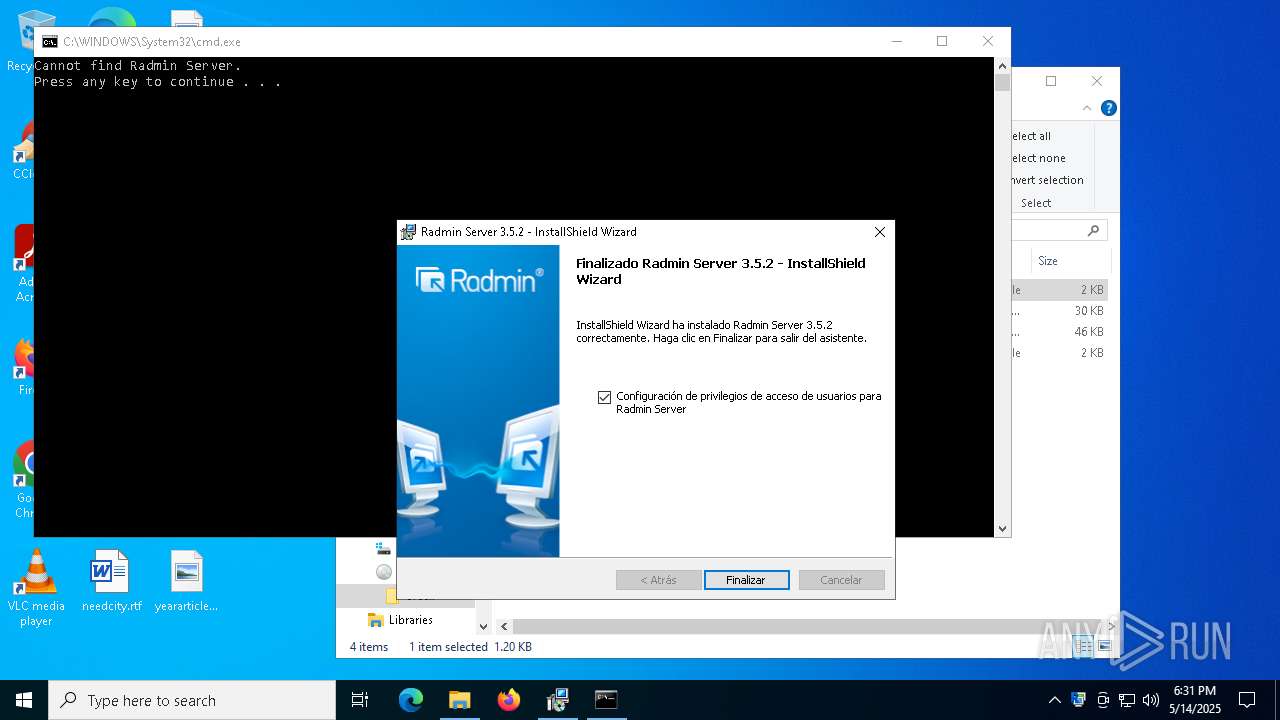This screenshot has height=720, width=1280.
Task: Click the installer icon in the wizard title bar
Action: [x=408, y=232]
